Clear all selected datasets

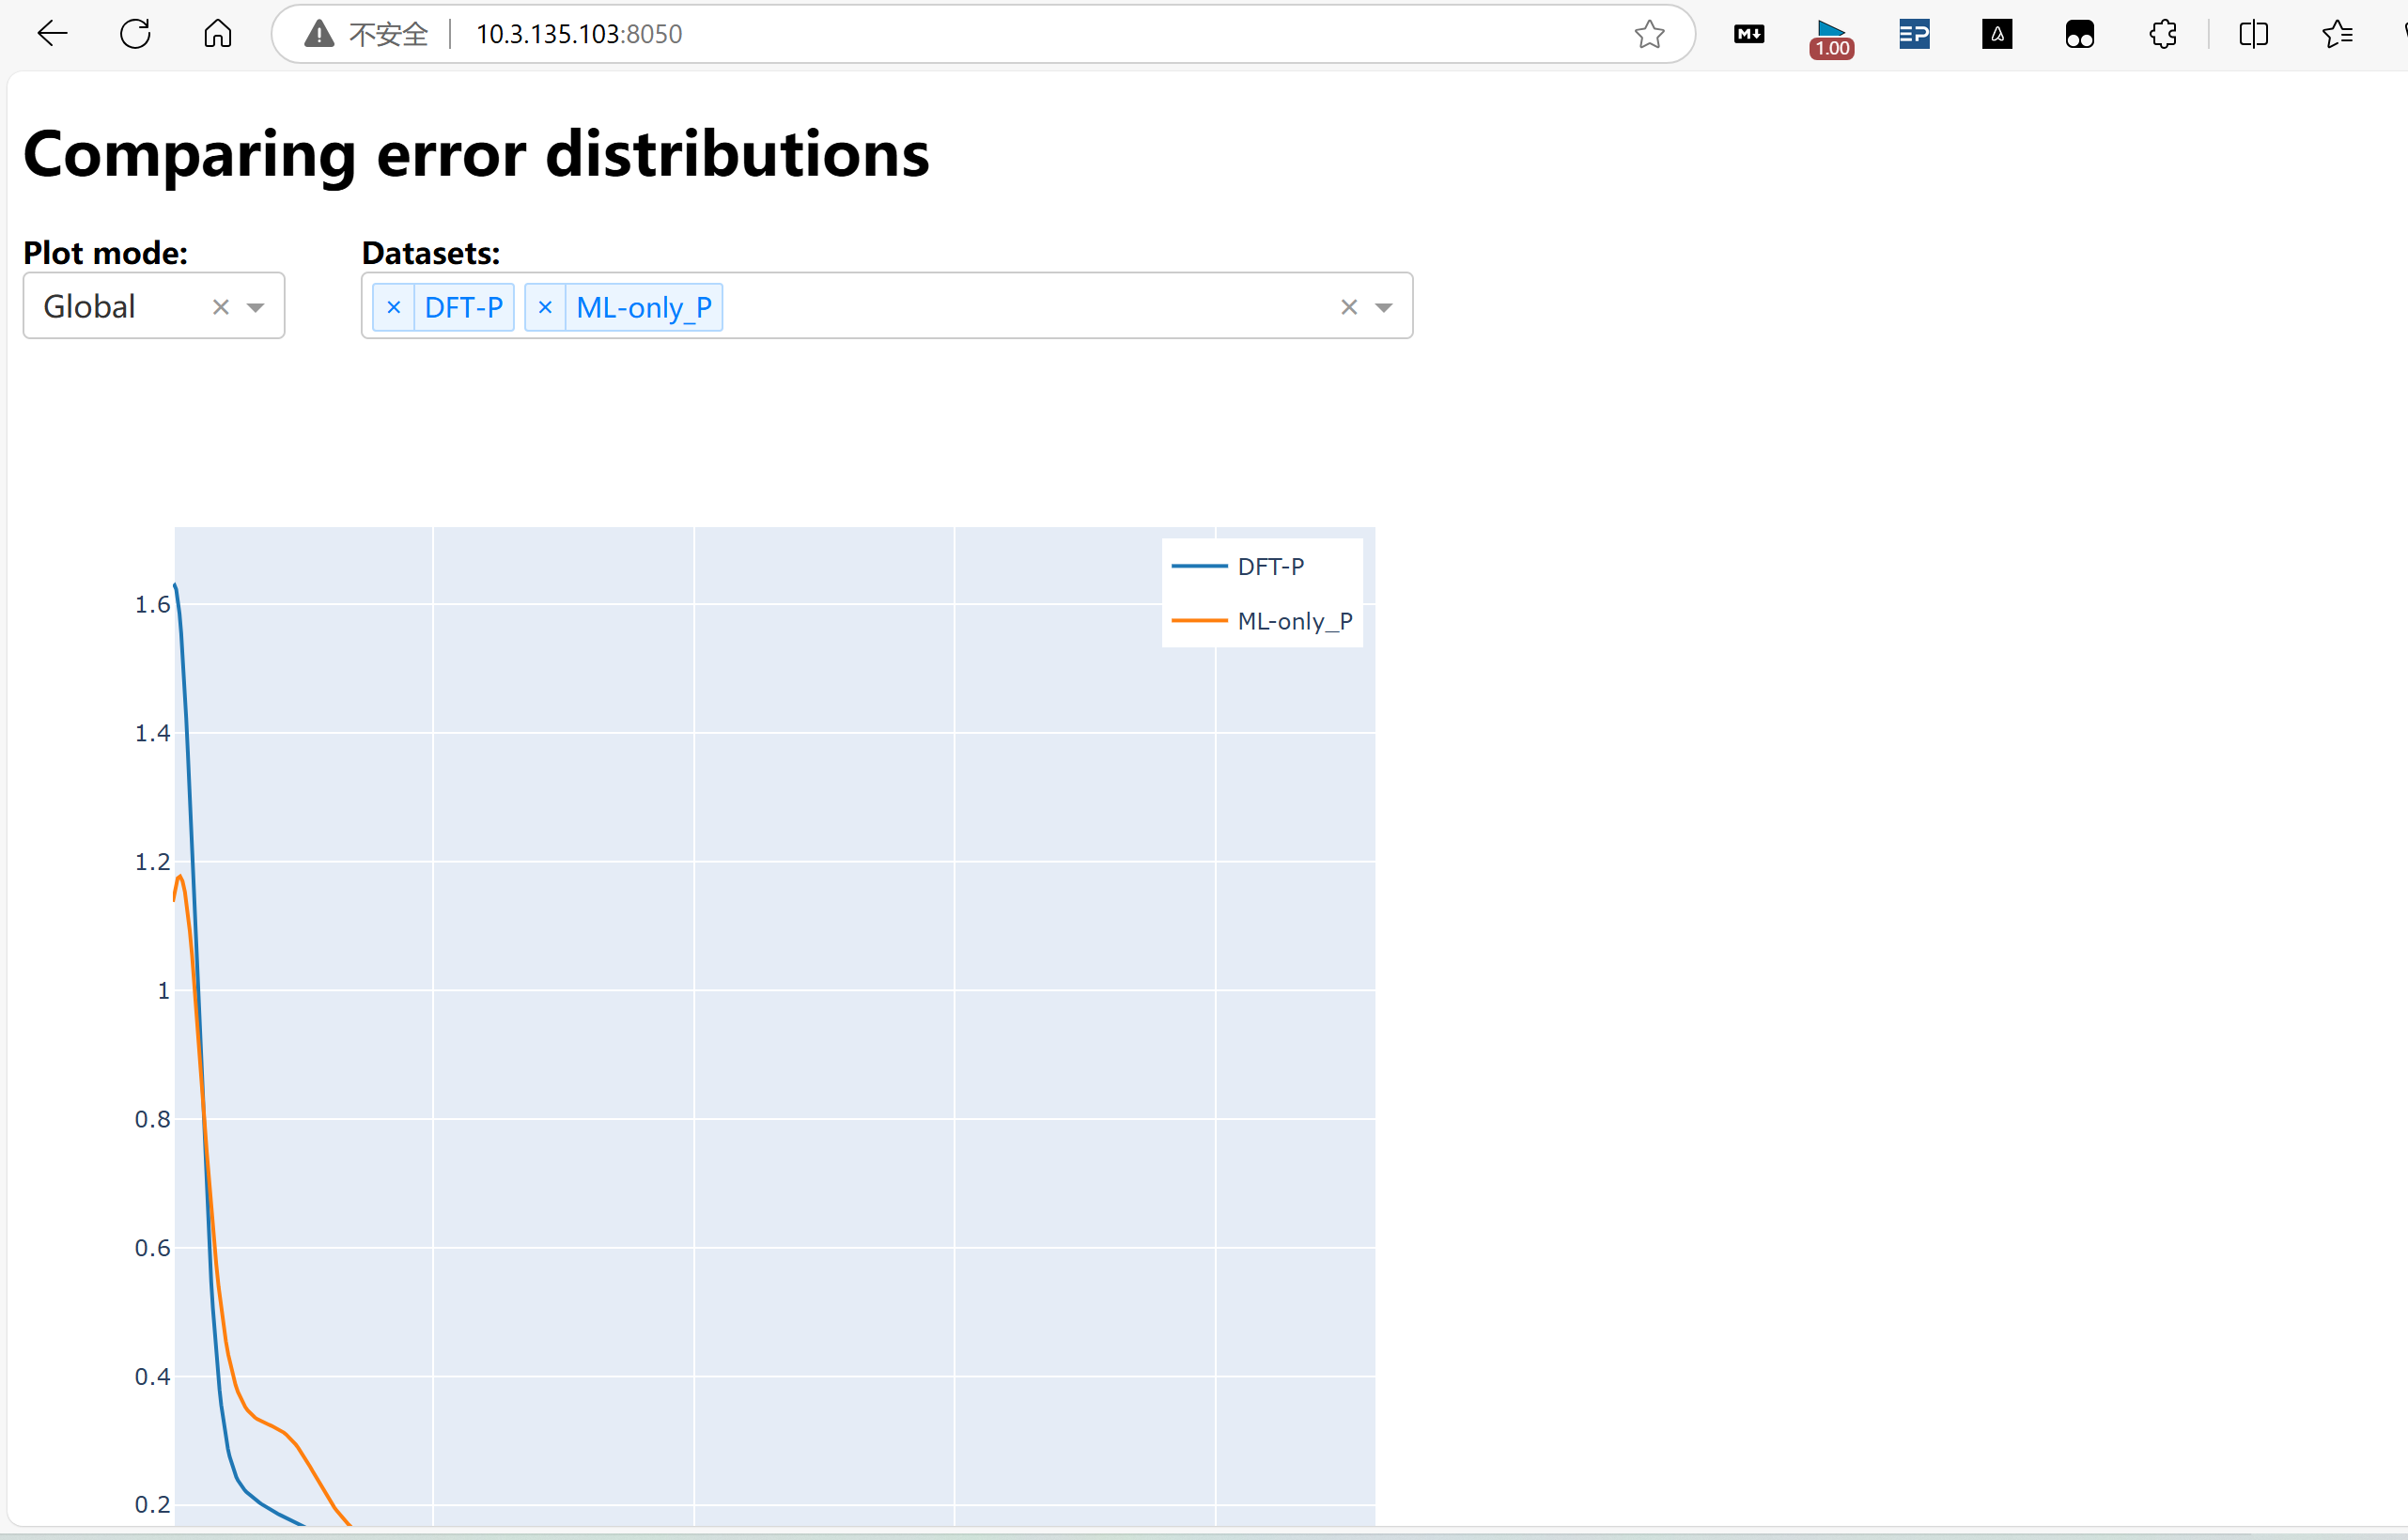[x=1349, y=307]
